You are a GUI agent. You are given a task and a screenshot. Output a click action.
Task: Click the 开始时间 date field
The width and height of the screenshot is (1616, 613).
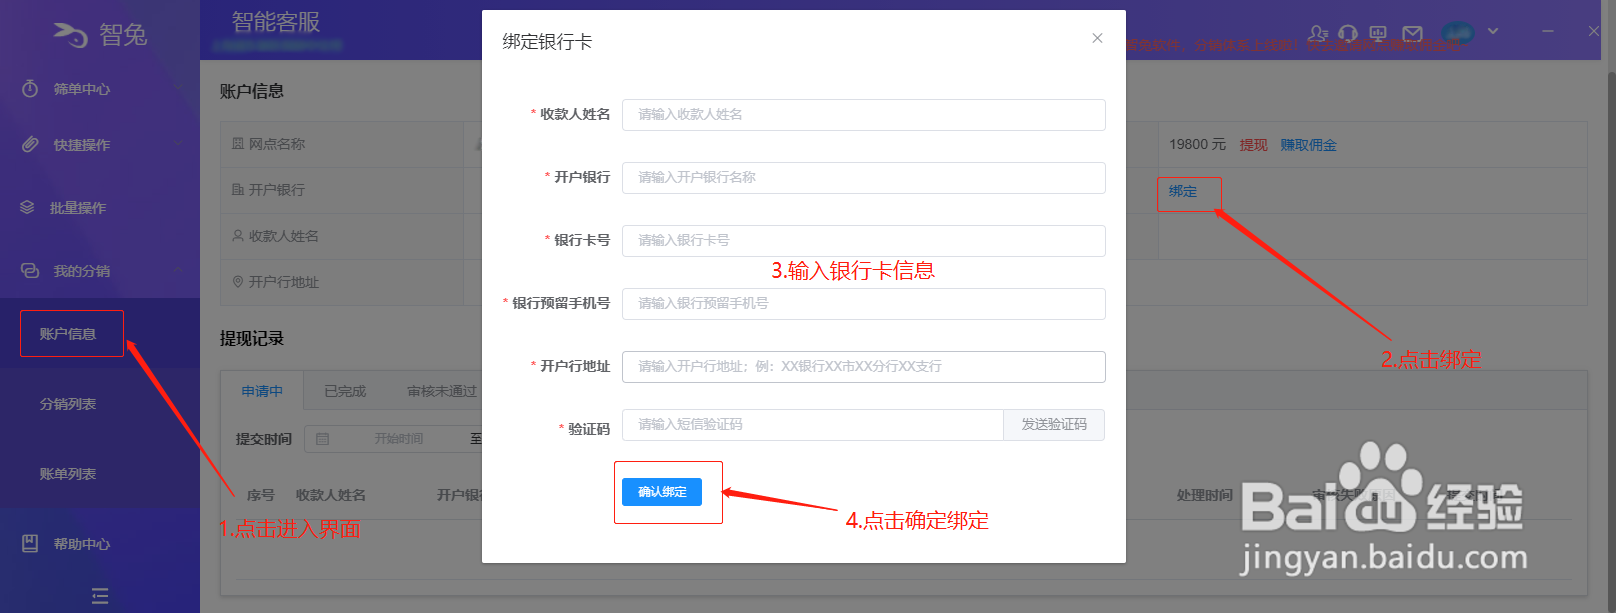click(x=399, y=438)
